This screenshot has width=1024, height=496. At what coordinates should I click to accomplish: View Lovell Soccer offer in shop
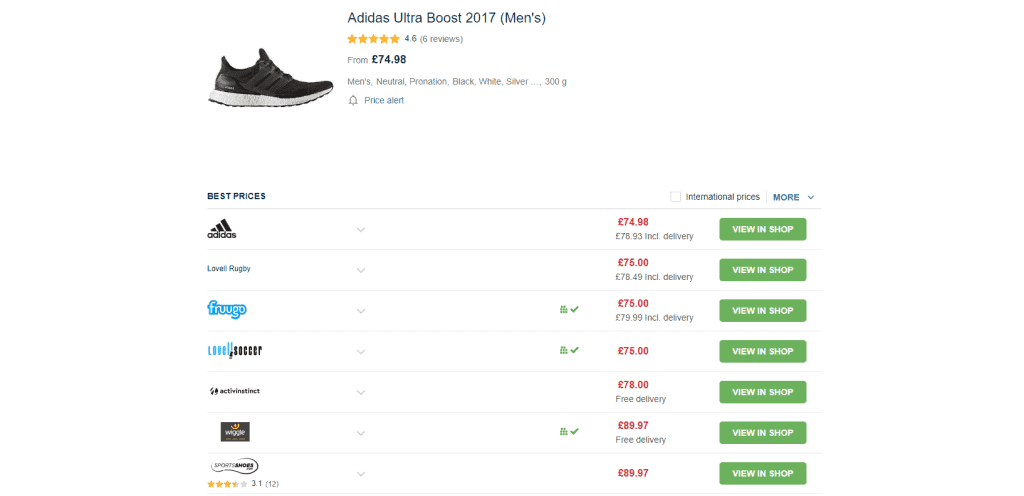click(x=763, y=351)
